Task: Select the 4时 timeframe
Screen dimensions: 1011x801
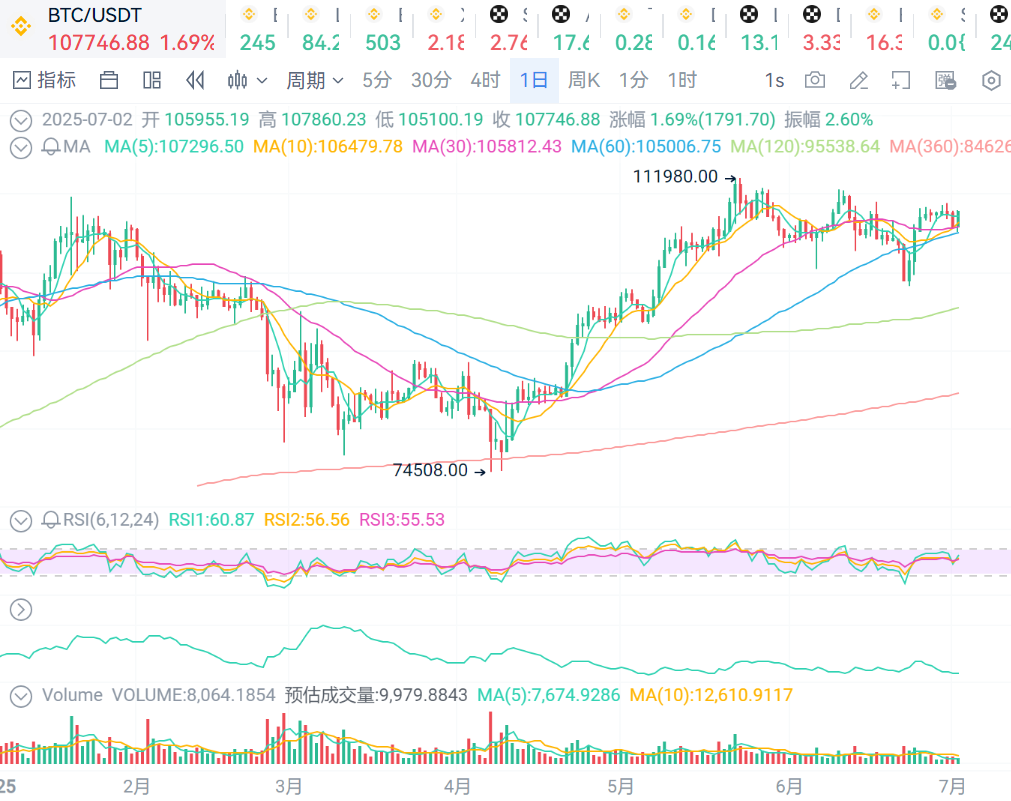Action: 485,80
